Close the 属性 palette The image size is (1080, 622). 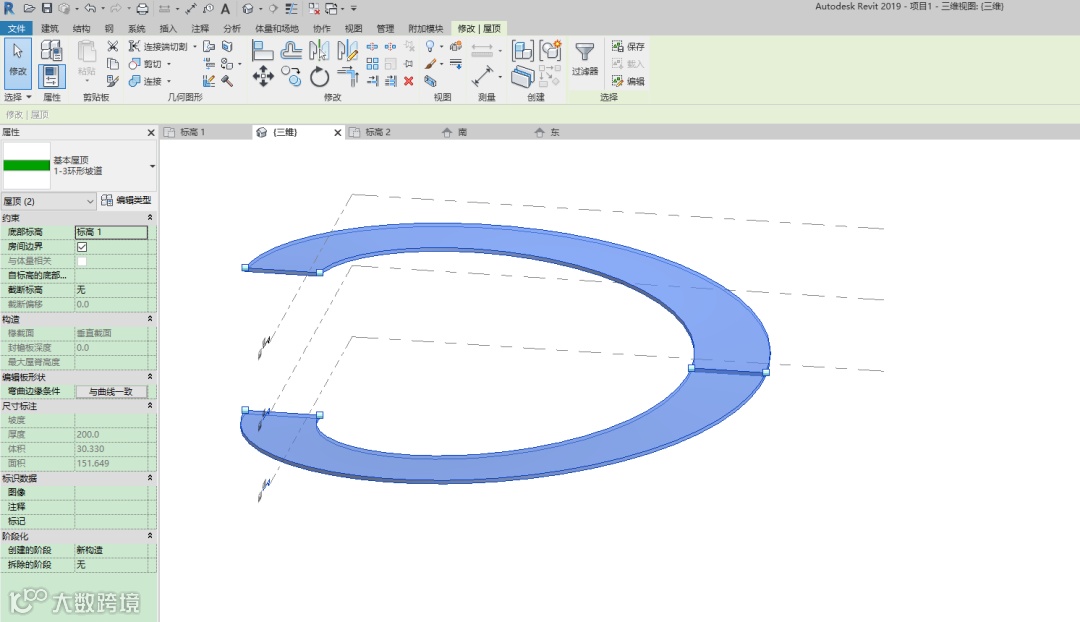pos(151,132)
